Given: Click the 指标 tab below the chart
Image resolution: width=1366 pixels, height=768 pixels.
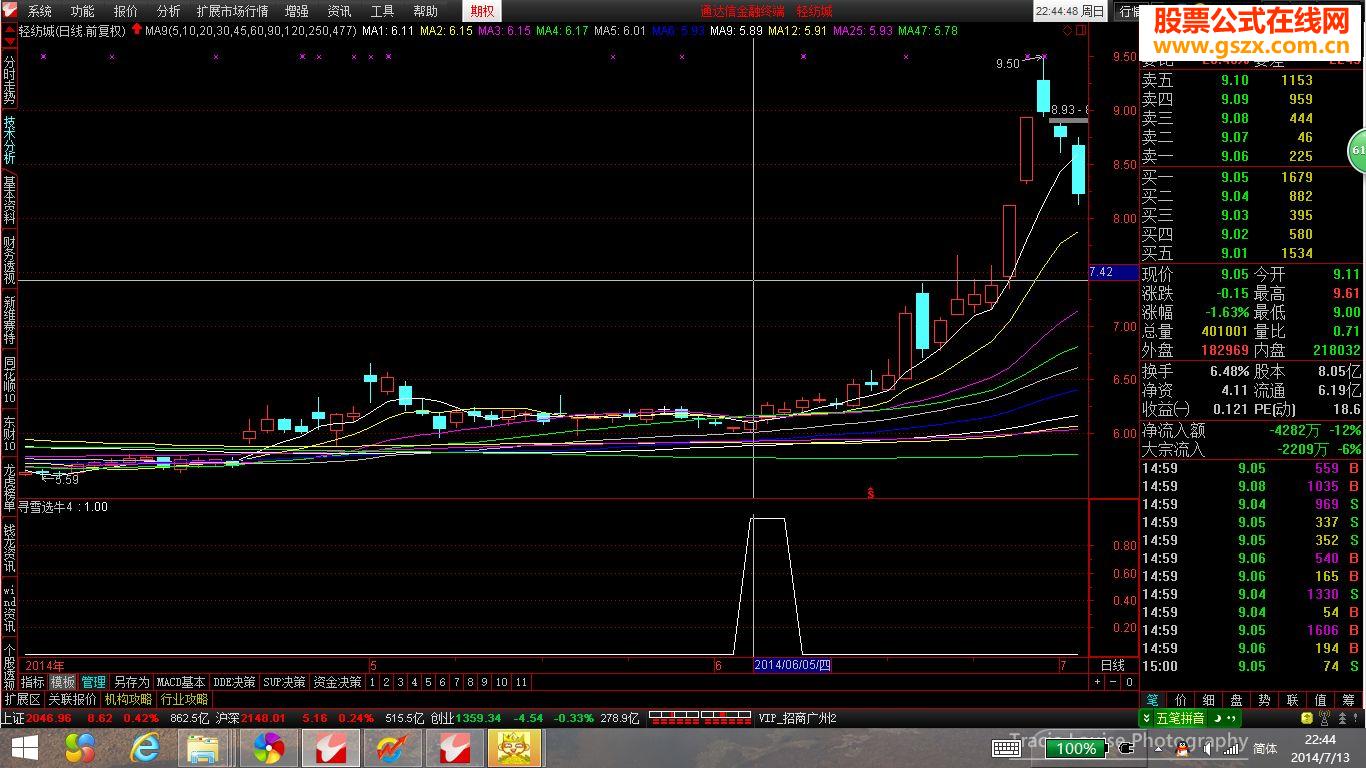Looking at the screenshot, I should tap(33, 682).
